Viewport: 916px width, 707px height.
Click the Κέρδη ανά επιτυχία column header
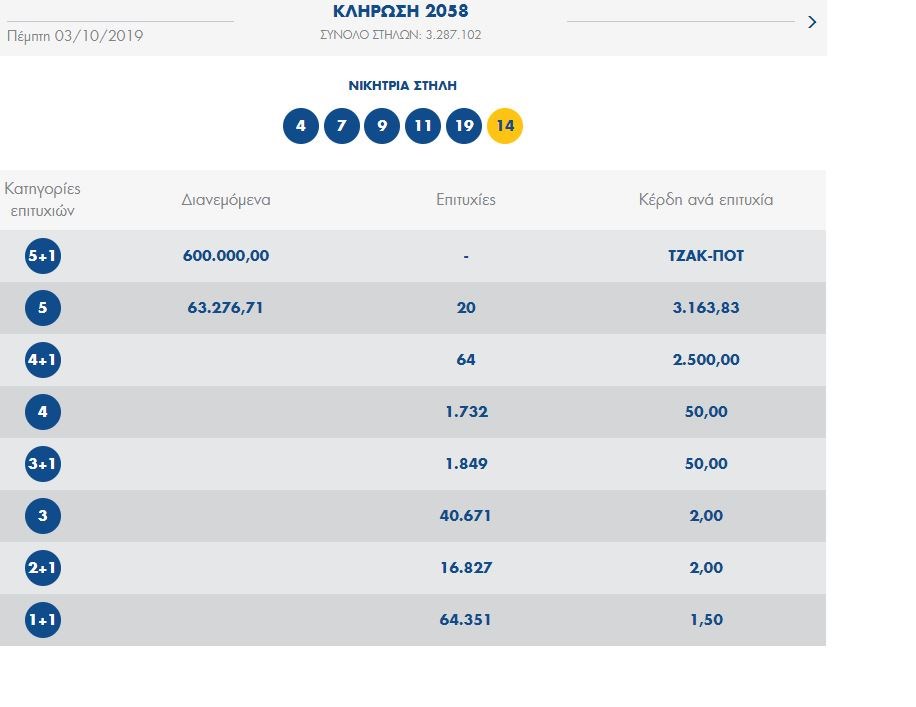[706, 200]
